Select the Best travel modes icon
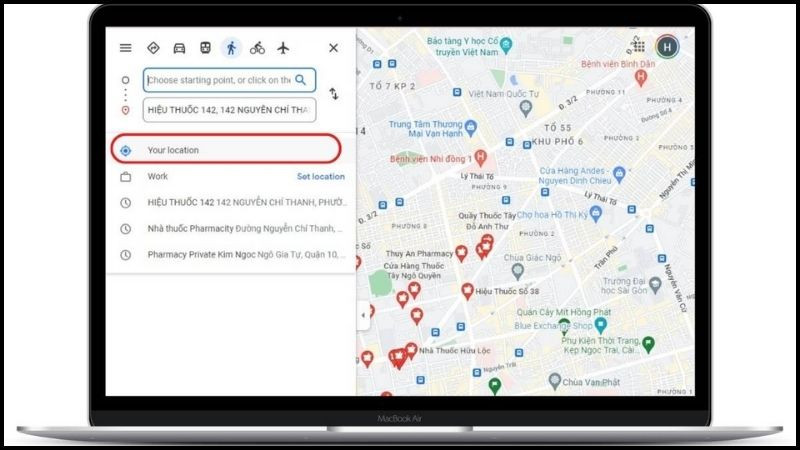Screen dimensions: 800x450 pos(154,47)
